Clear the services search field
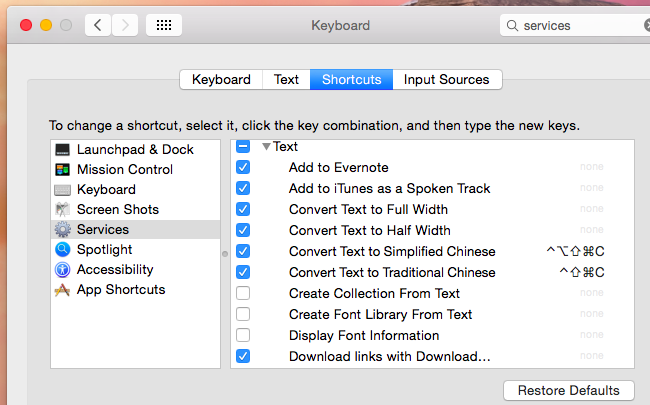This screenshot has width=650, height=405. click(x=647, y=26)
